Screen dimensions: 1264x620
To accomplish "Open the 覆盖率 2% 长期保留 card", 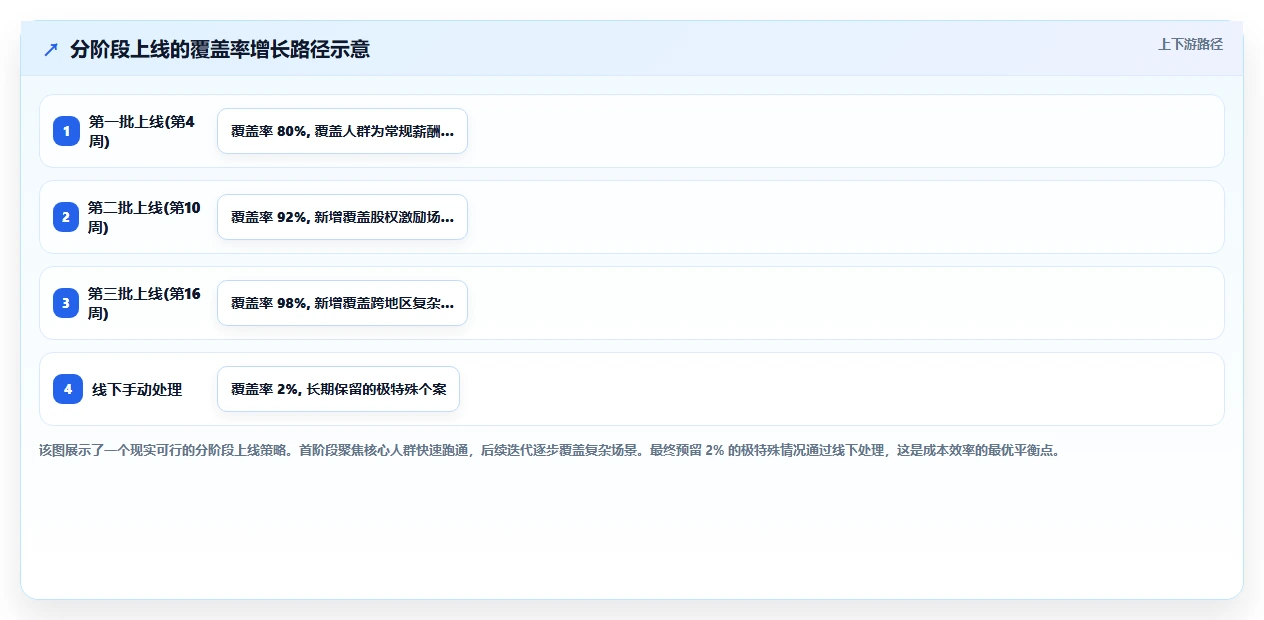I will click(338, 389).
